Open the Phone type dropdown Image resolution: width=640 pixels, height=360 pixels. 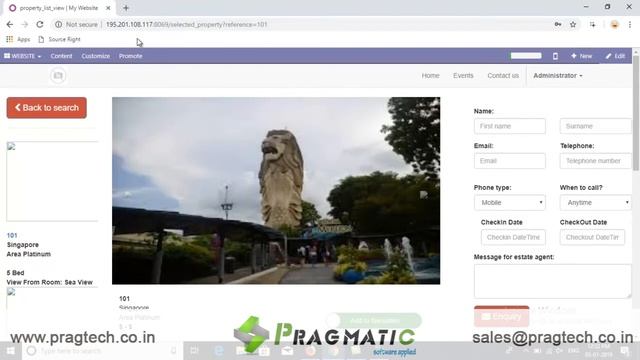pos(509,202)
